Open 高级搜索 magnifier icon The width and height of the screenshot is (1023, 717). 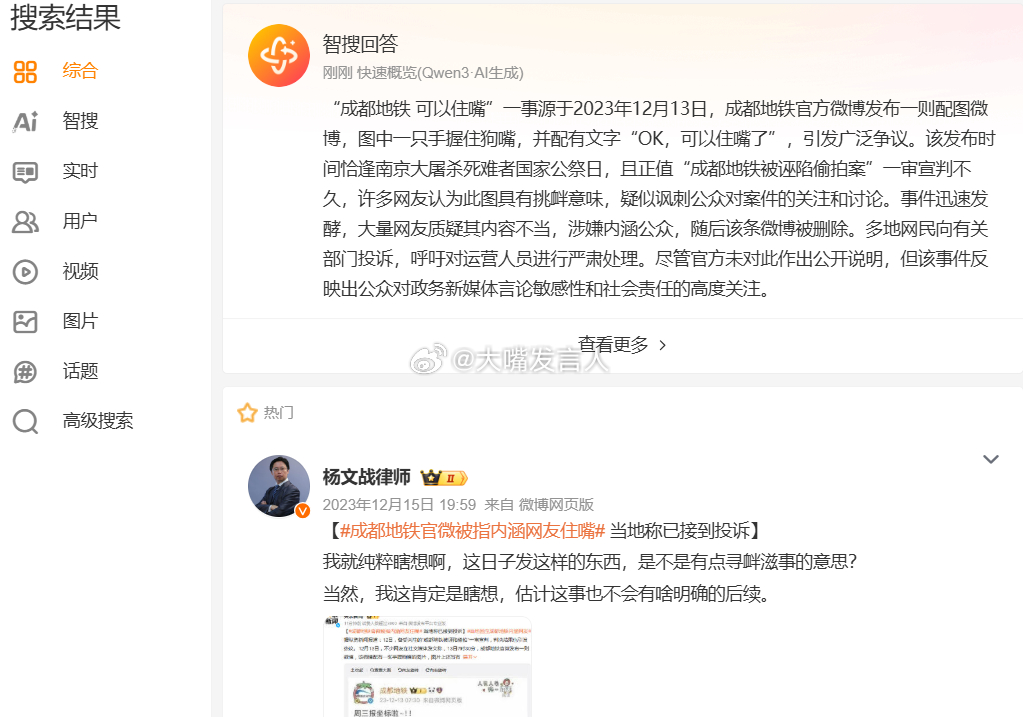click(x=25, y=422)
